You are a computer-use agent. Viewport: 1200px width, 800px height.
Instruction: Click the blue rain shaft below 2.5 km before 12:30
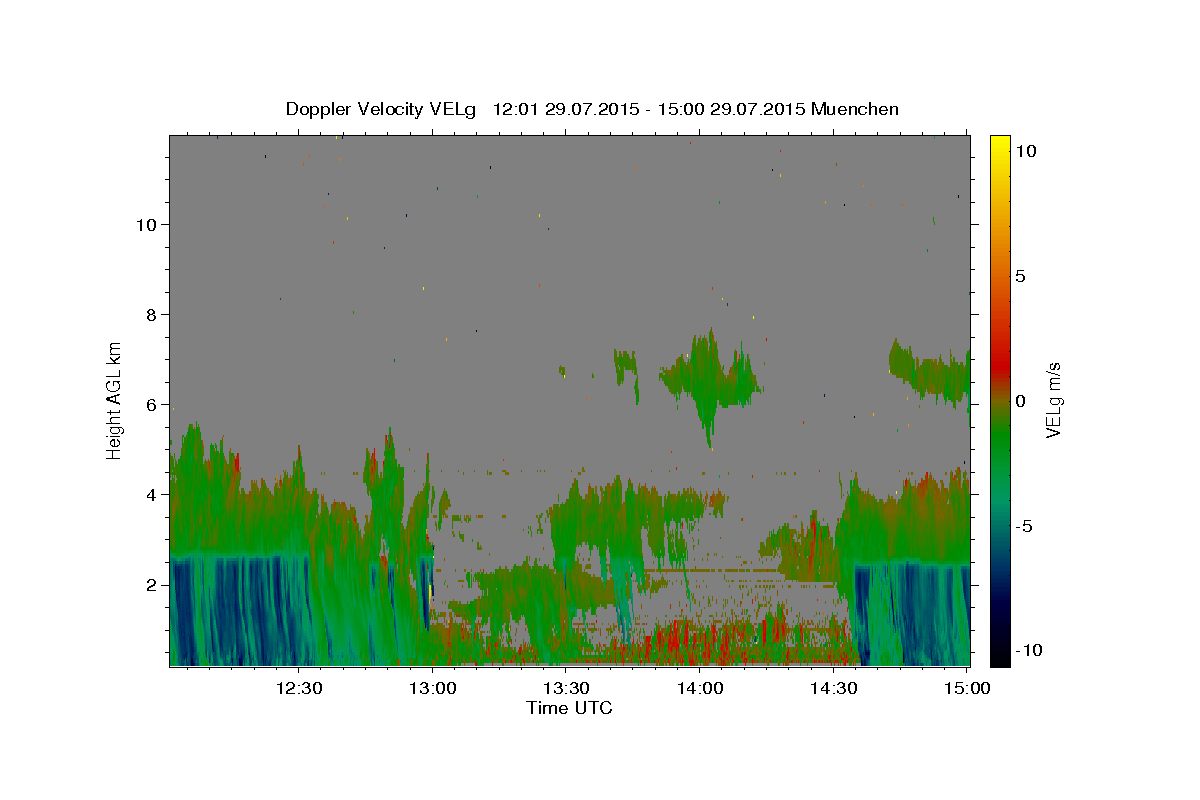(240, 610)
